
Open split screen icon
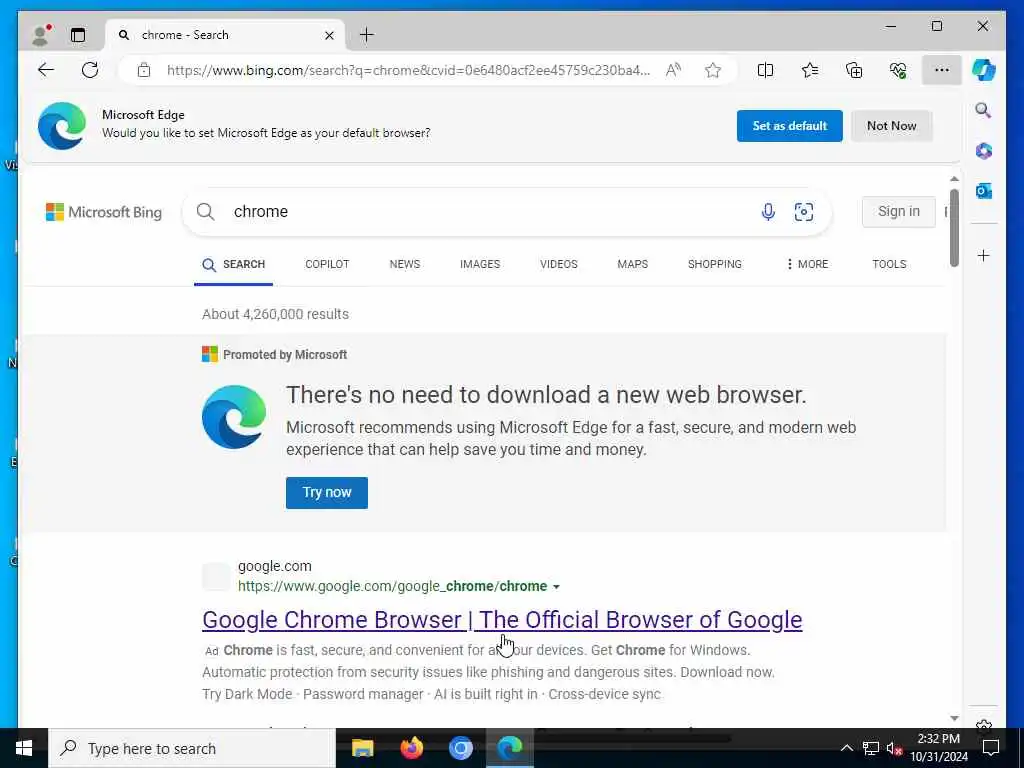(765, 70)
